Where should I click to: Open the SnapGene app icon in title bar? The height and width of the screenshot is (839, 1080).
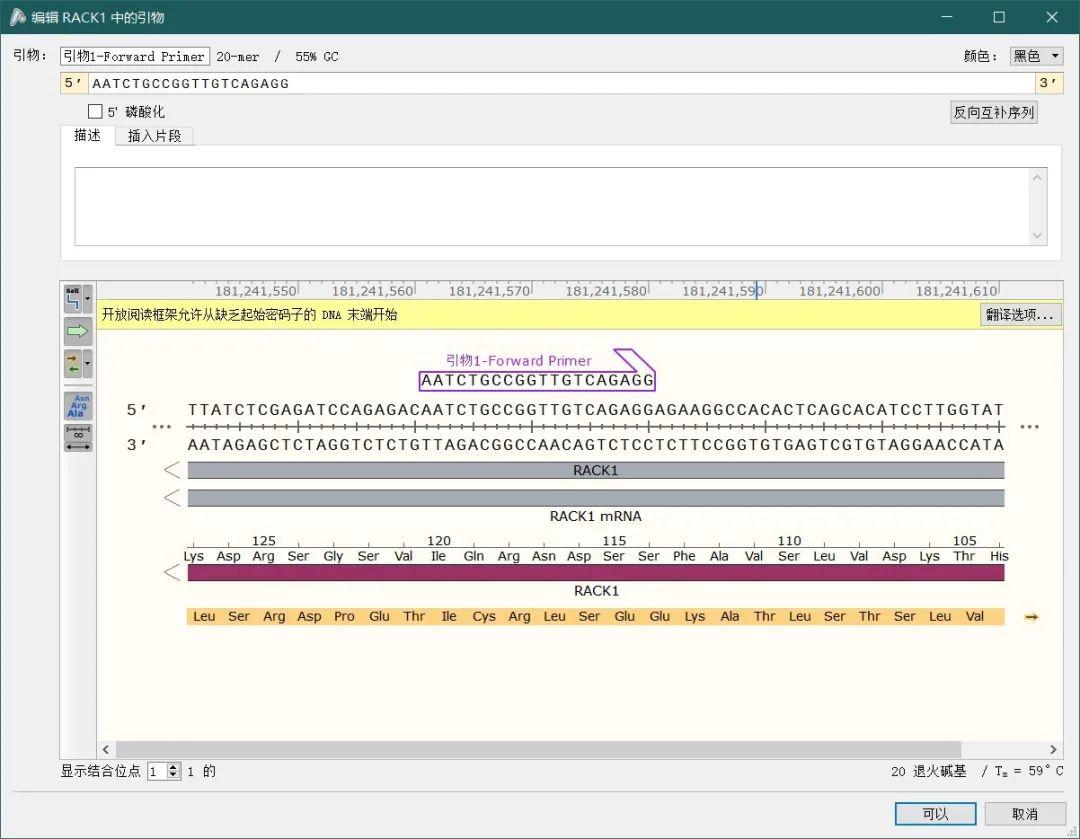(x=17, y=17)
